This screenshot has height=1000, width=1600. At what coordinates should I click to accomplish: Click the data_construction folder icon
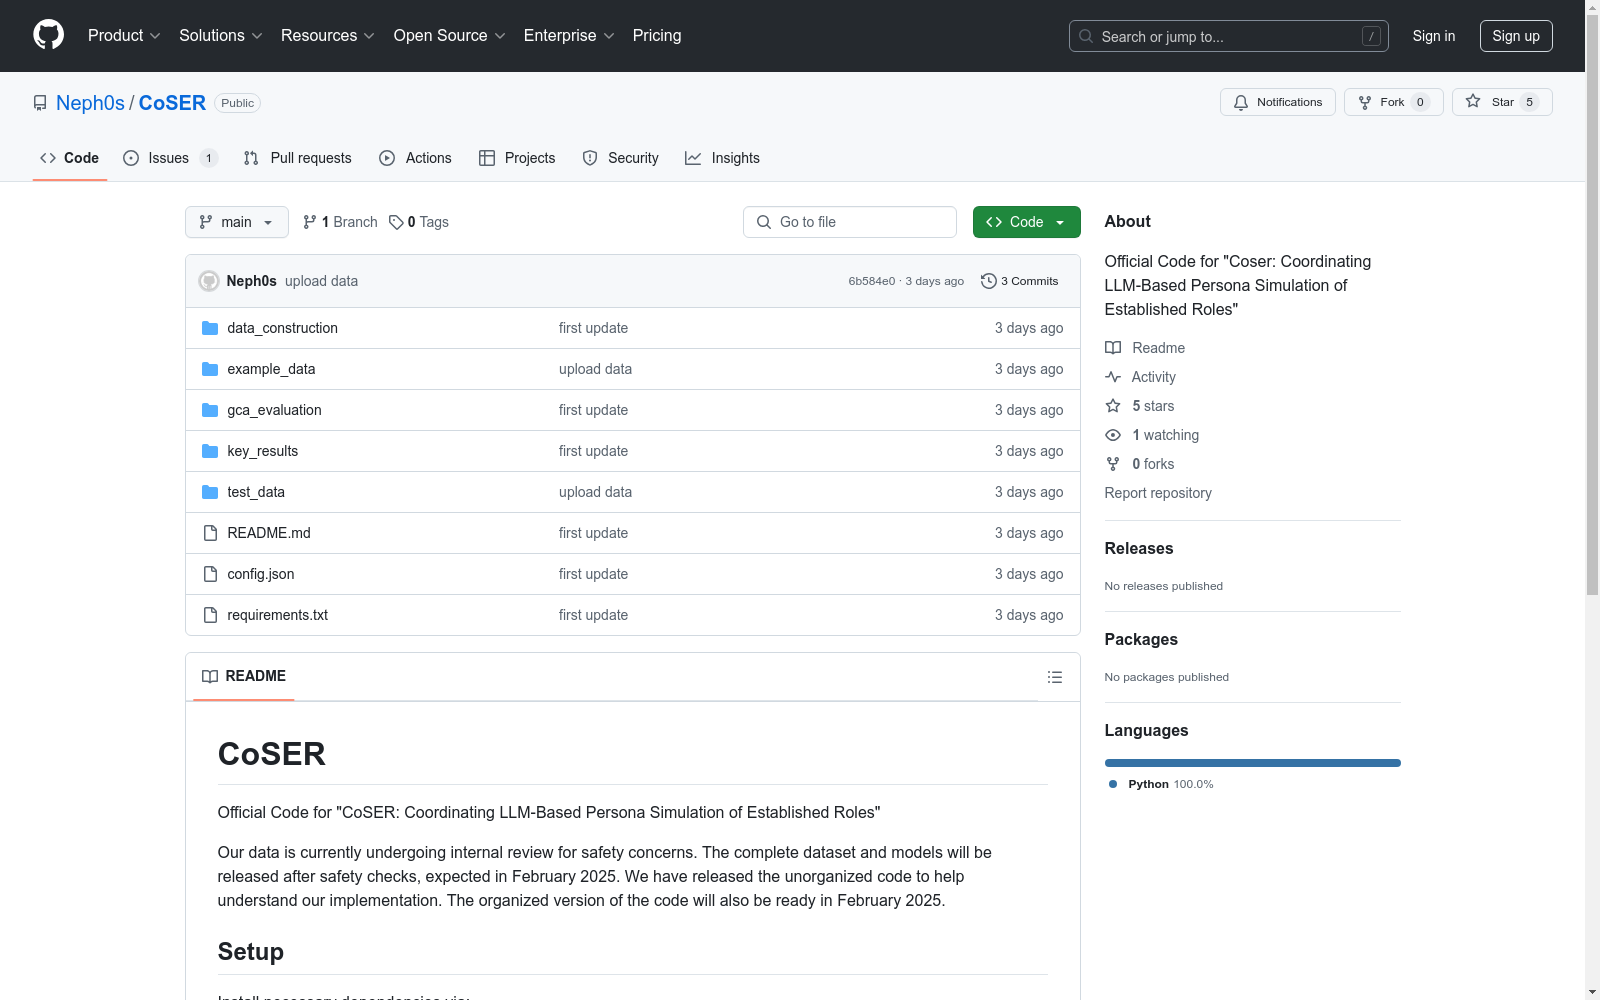(x=210, y=328)
